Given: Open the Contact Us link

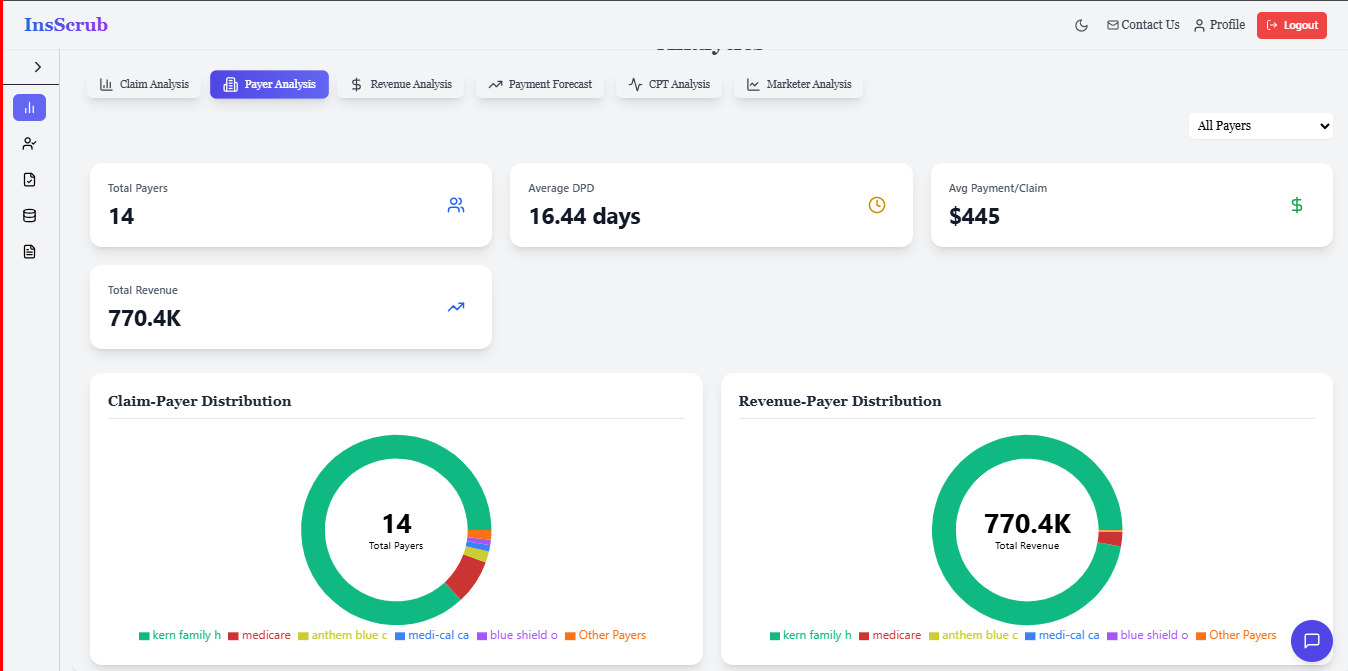Looking at the screenshot, I should pos(1143,25).
